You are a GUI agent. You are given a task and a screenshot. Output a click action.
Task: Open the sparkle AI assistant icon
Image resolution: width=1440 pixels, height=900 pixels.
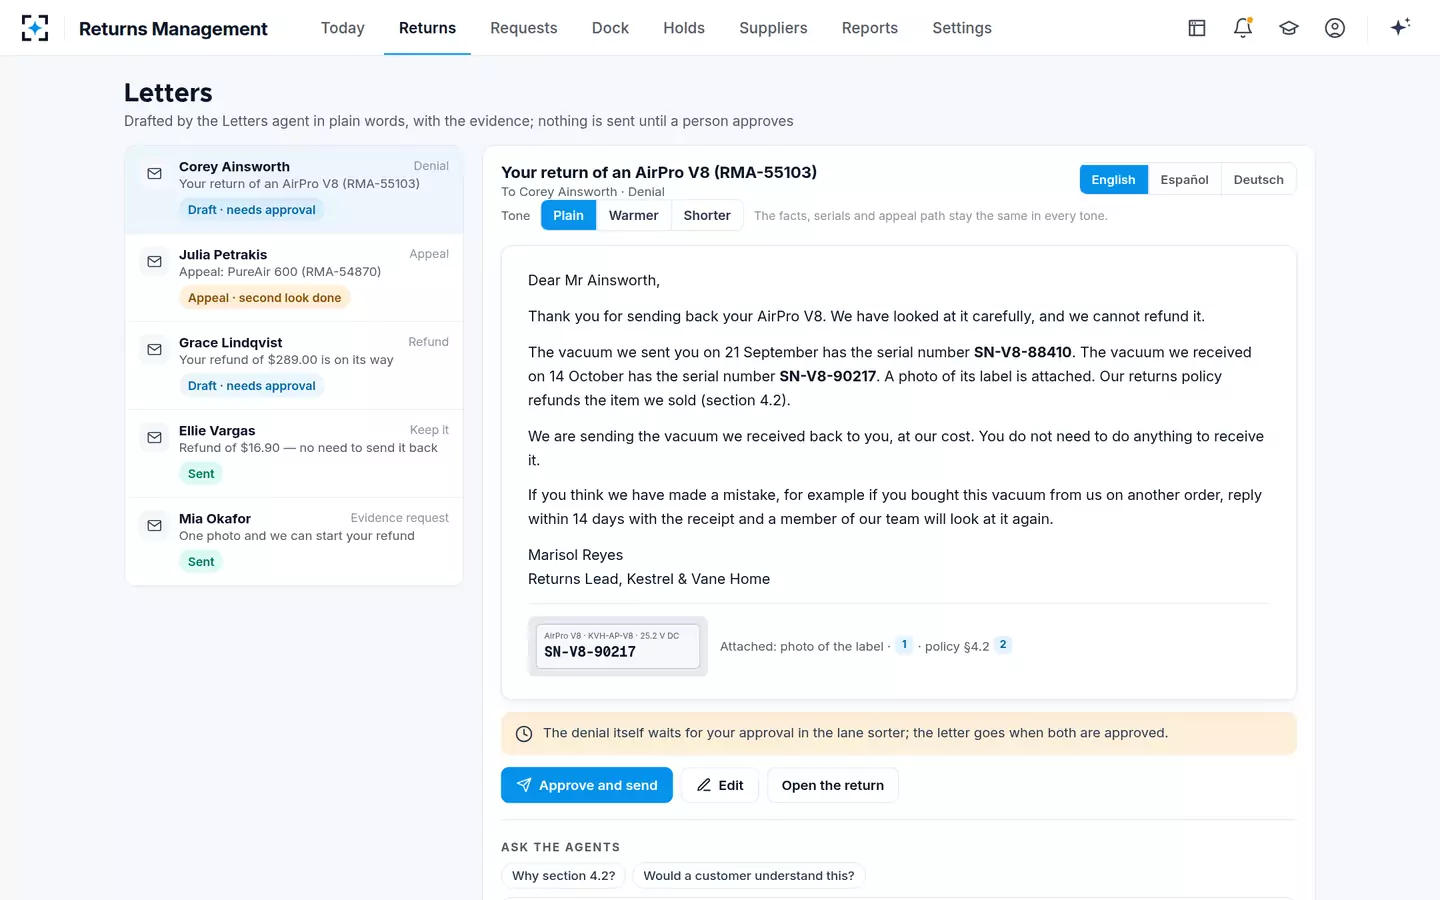coord(1400,27)
